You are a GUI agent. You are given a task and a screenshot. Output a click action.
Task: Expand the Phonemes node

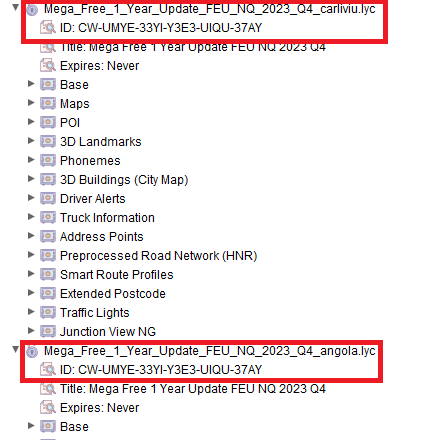click(x=31, y=160)
